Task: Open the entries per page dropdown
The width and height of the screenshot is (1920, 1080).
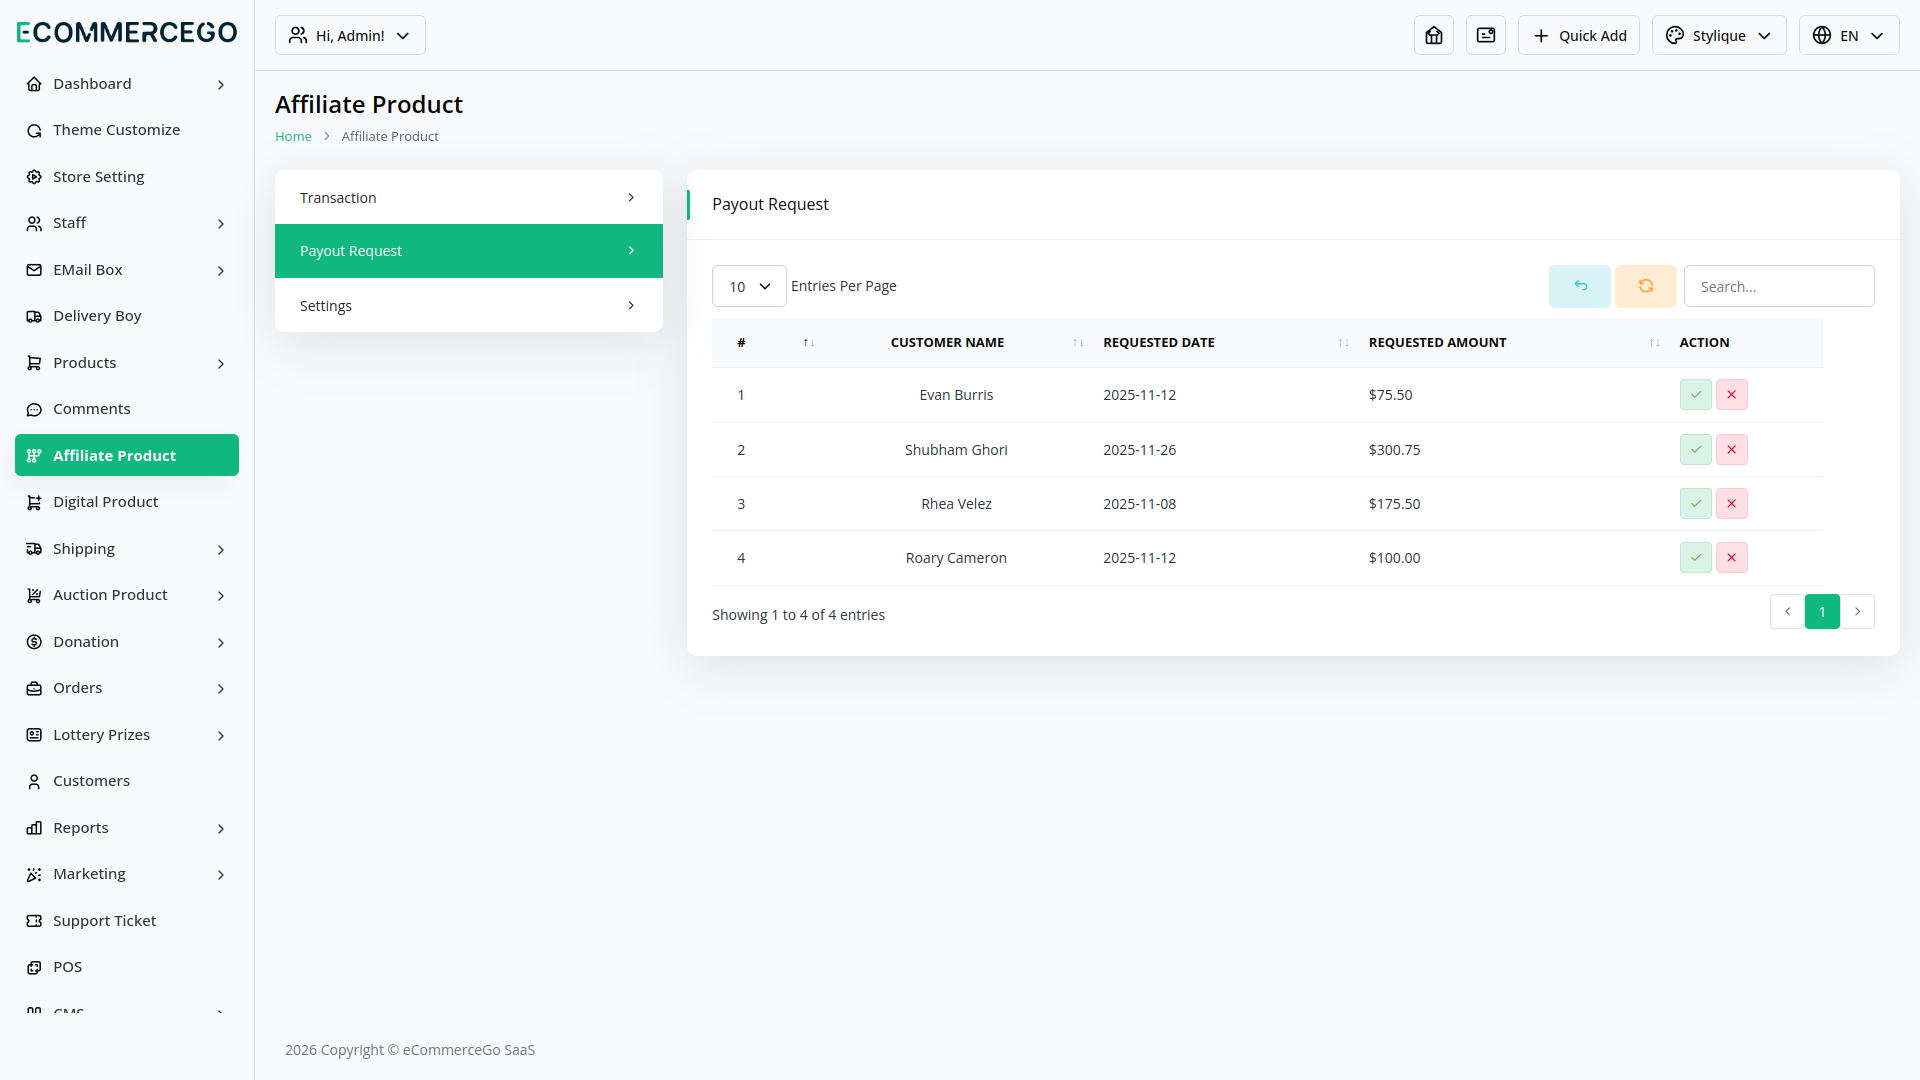Action: 749,286
